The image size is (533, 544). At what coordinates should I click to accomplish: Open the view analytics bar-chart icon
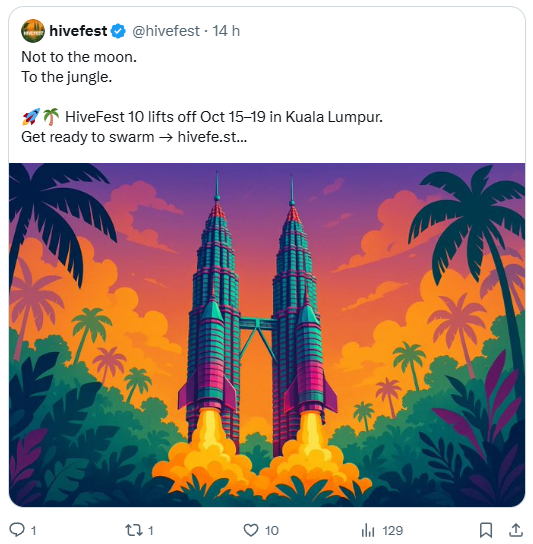[368, 530]
